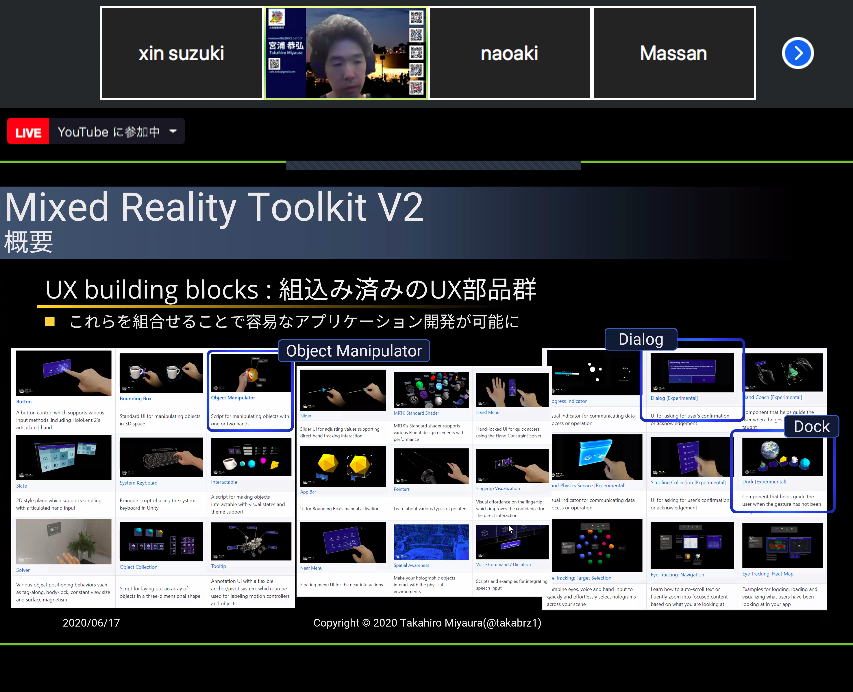Click the Near Menu thumbnail
This screenshot has height=692, width=853.
click(x=343, y=542)
